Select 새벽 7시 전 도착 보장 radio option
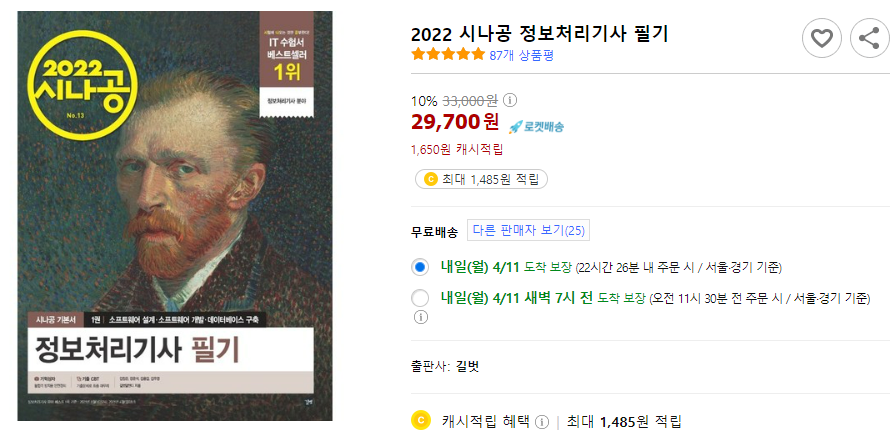The height and width of the screenshot is (444, 890). click(x=420, y=298)
